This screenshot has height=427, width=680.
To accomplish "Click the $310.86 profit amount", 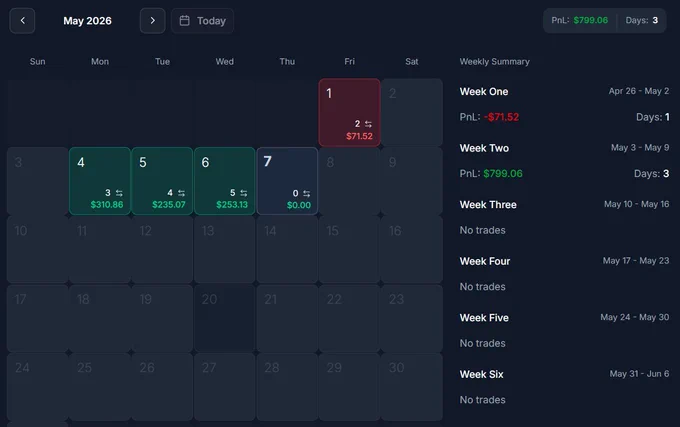I will click(x=107, y=205).
